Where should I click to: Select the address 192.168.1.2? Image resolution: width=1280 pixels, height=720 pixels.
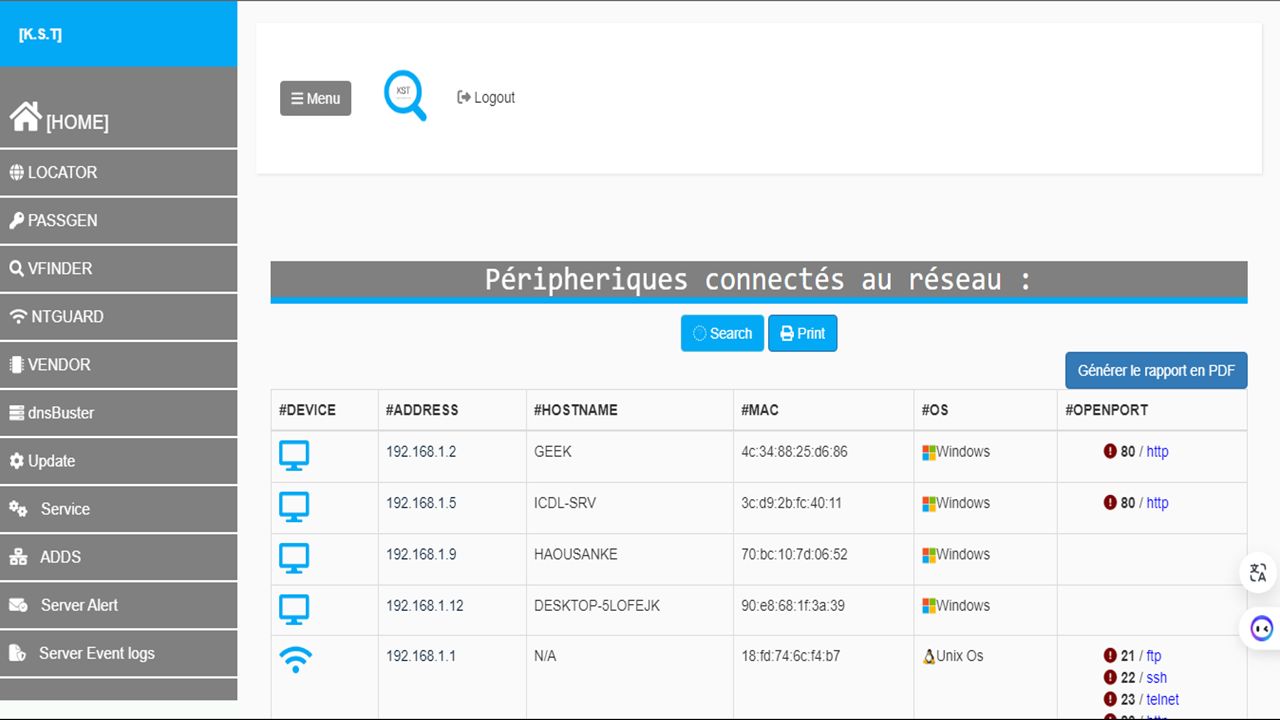point(421,451)
